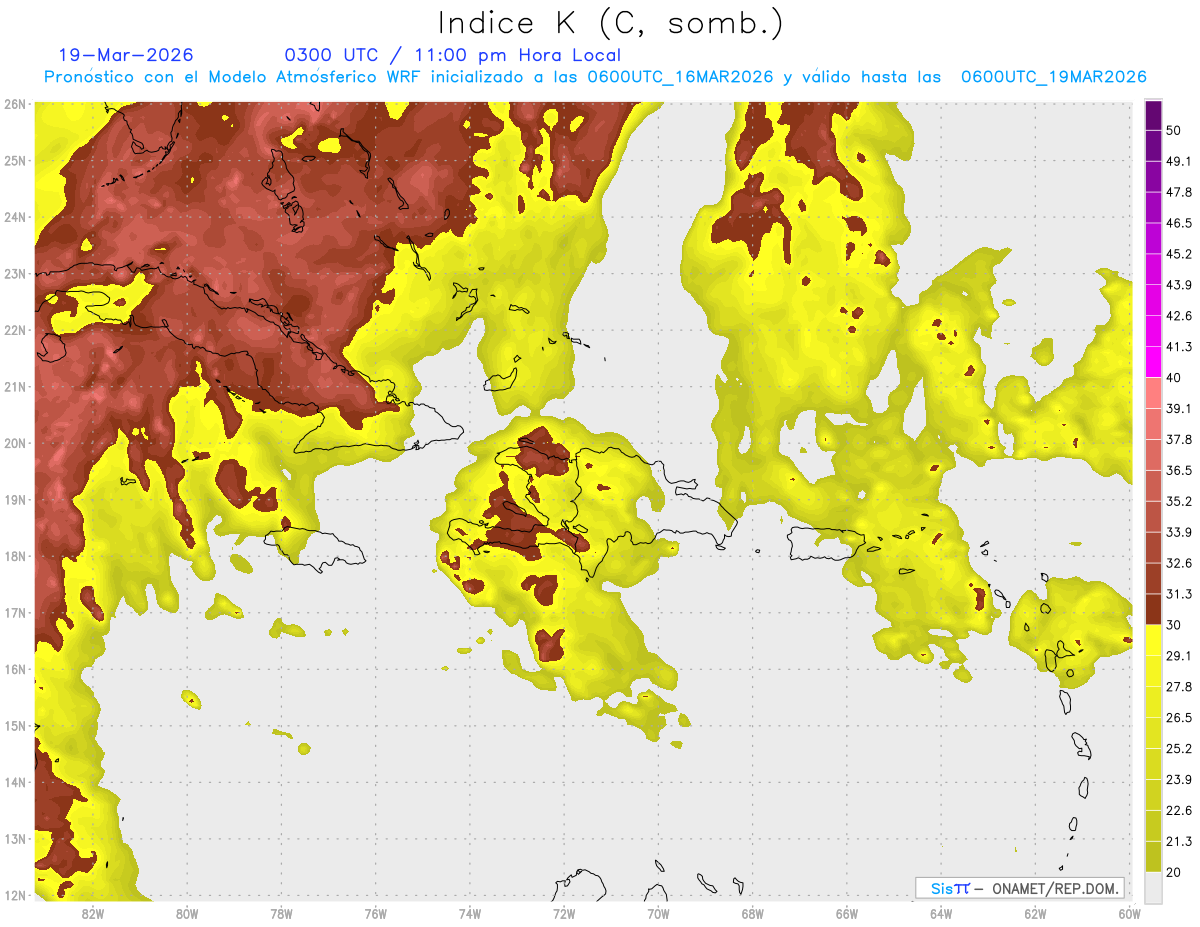This screenshot has height=927, width=1200.
Task: Click the longitude label '68W'
Action: point(753,913)
